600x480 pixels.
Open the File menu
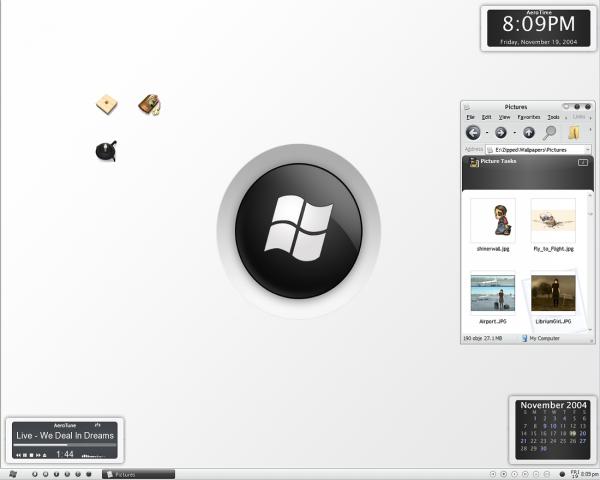click(x=471, y=117)
